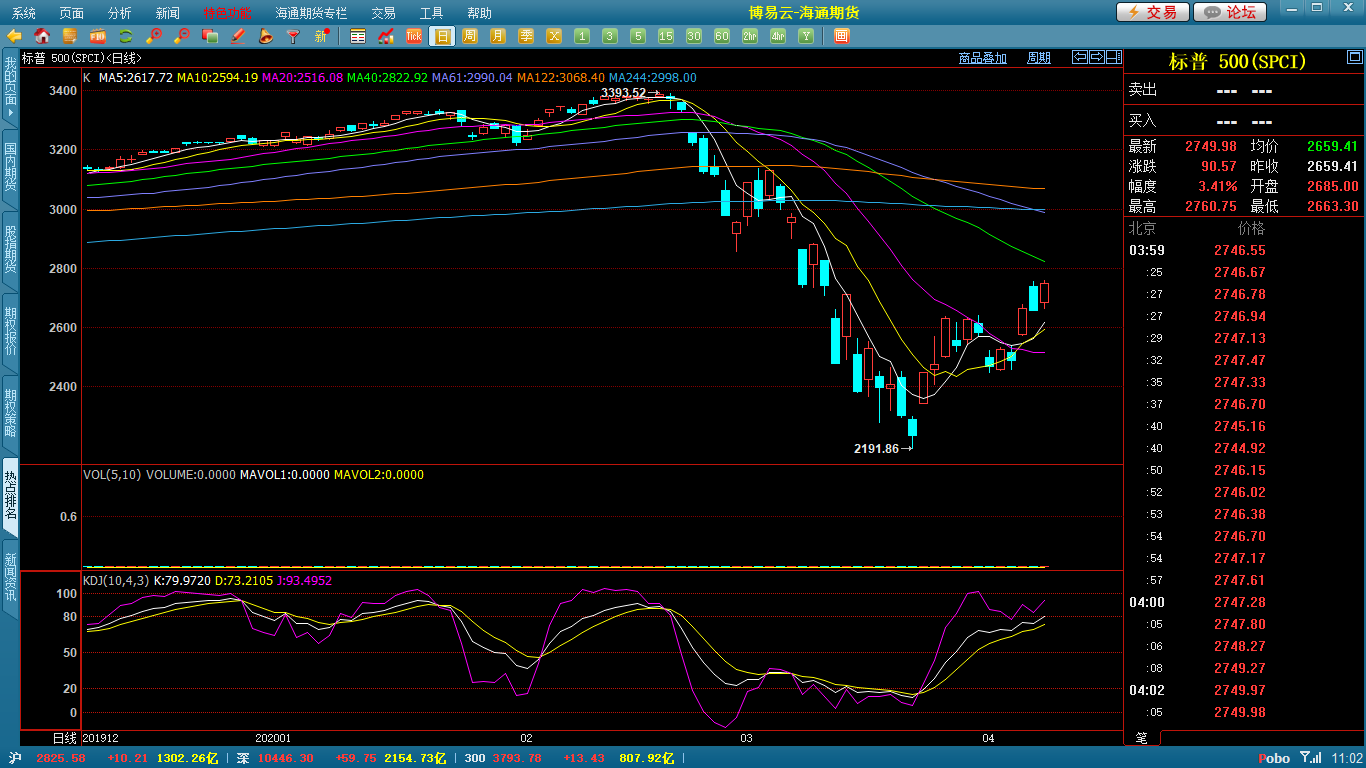This screenshot has width=1366, height=768.
Task: Select the daily '日' period button
Action: click(x=442, y=36)
